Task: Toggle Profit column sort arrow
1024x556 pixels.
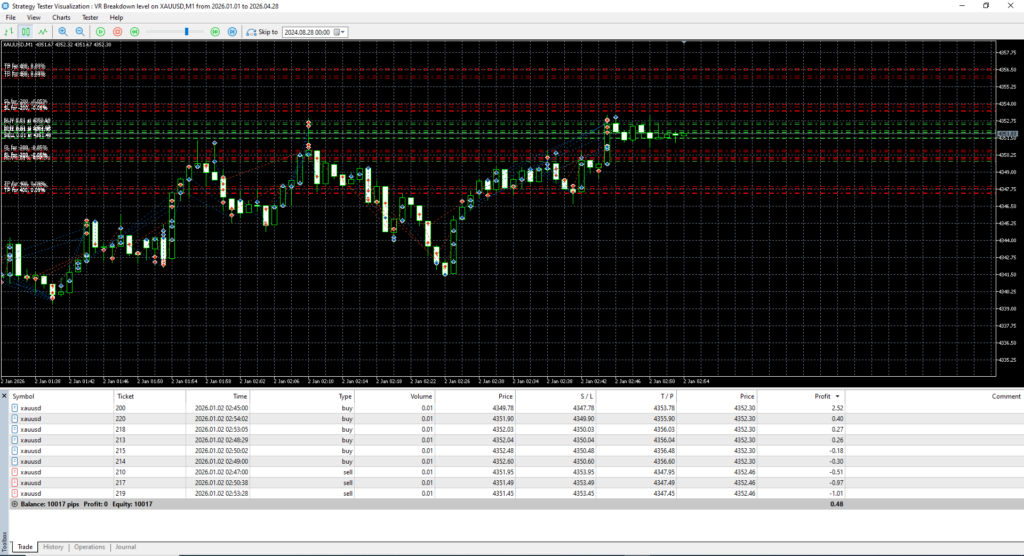Action: point(838,397)
